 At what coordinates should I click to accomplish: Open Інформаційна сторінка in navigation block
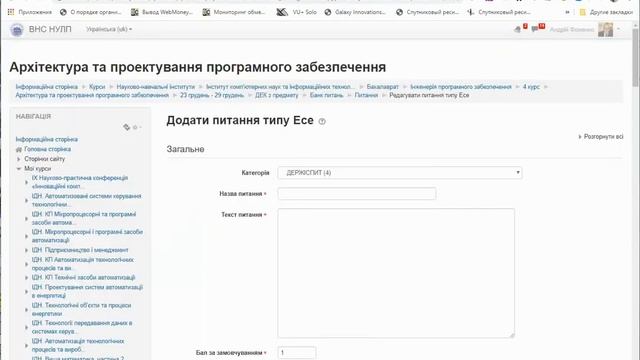47,139
